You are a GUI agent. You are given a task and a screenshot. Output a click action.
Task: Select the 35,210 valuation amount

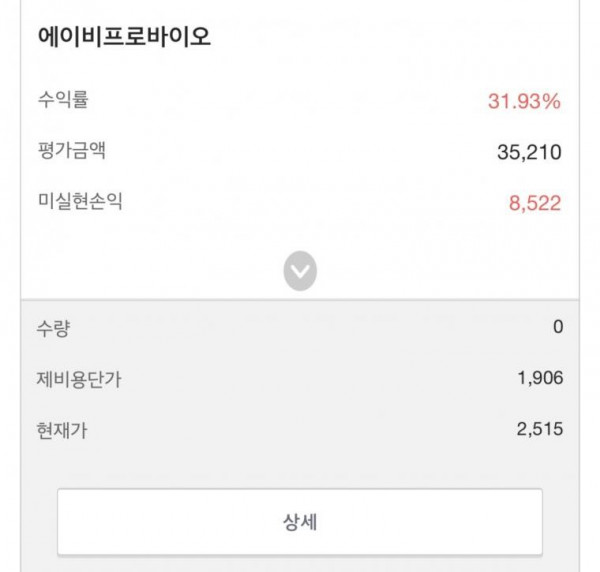(529, 152)
